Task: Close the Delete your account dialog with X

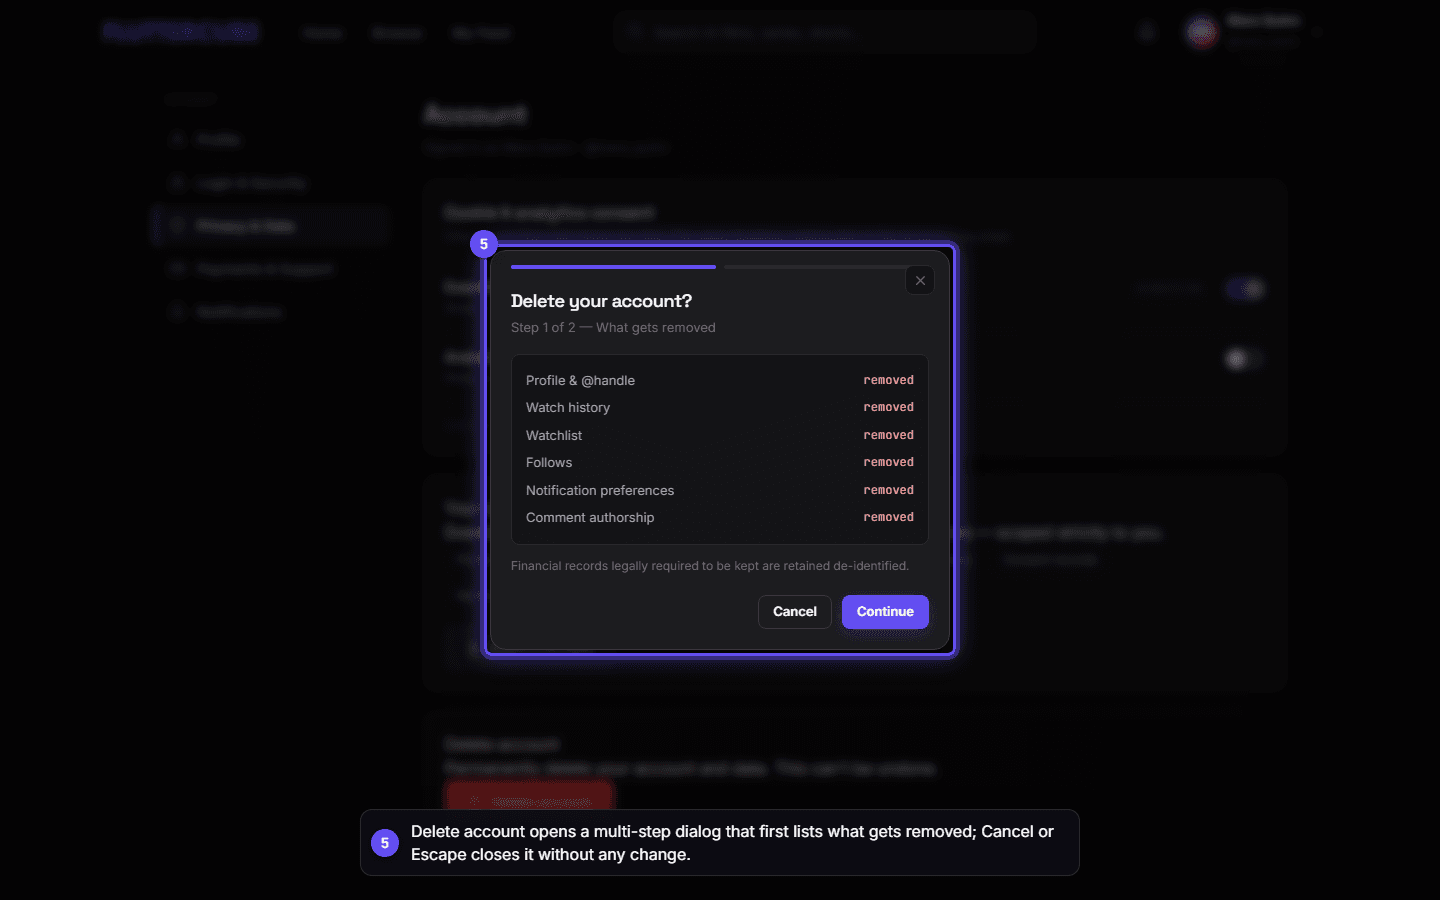Action: click(920, 281)
